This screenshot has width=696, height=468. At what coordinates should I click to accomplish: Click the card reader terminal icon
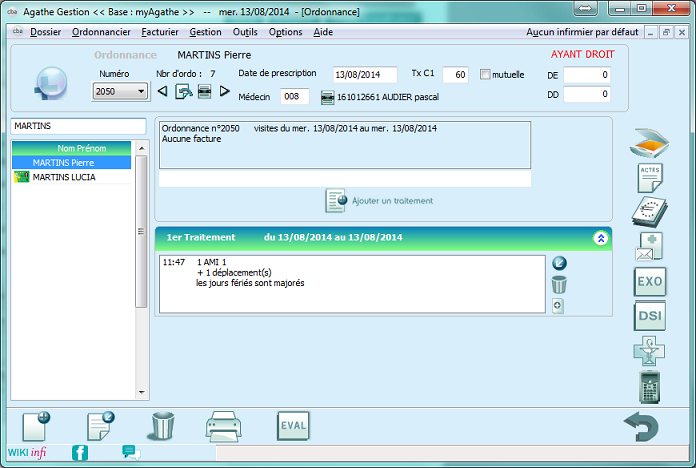click(650, 387)
